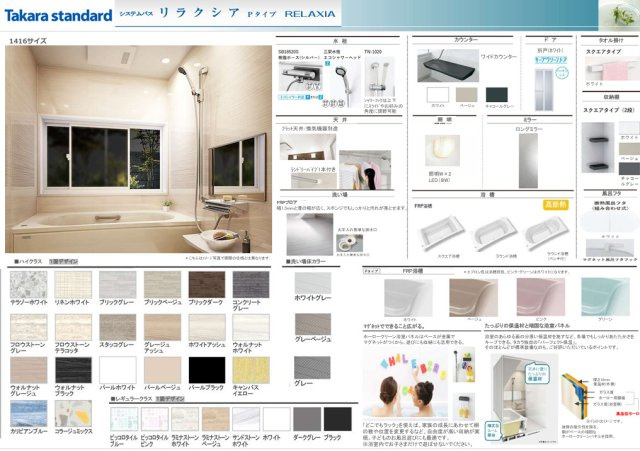This screenshot has width=640, height=451.
Task: Select the スクエア浴槽 bathtub image
Action: 441,233
